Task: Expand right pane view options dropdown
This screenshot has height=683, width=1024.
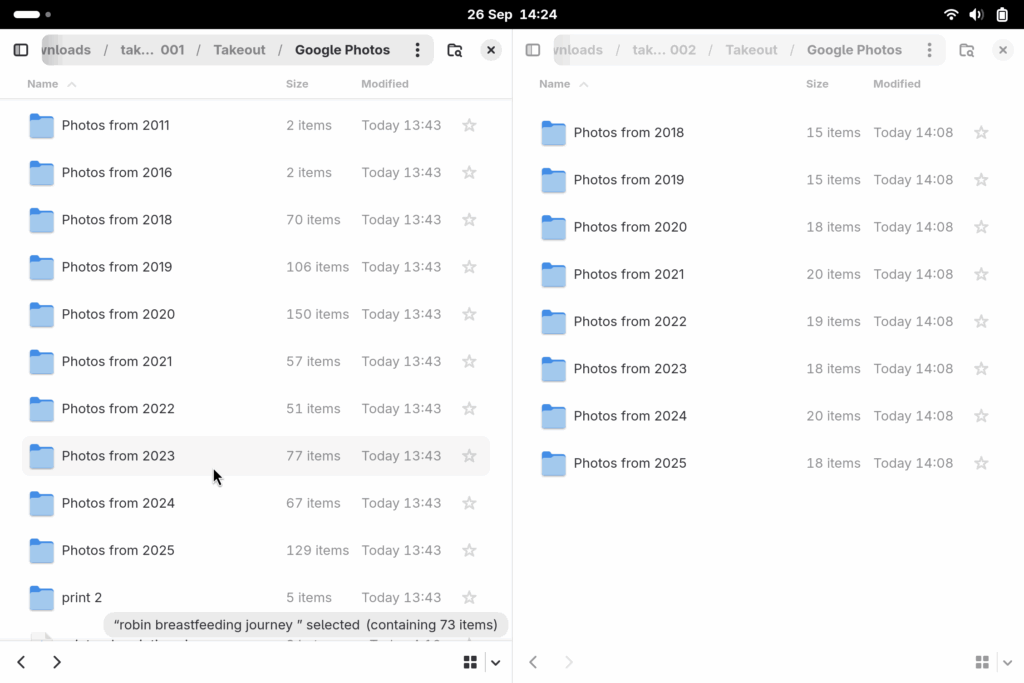Action: [x=1006, y=662]
